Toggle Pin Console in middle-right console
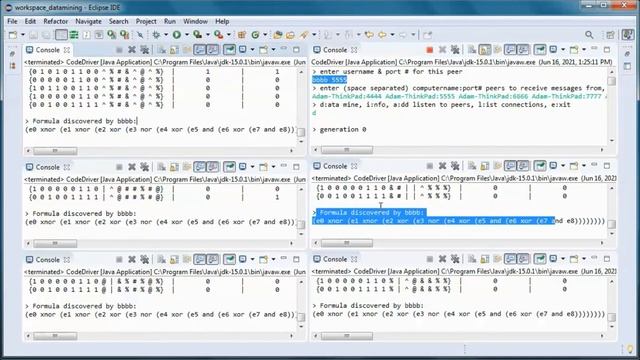 click(x=540, y=166)
